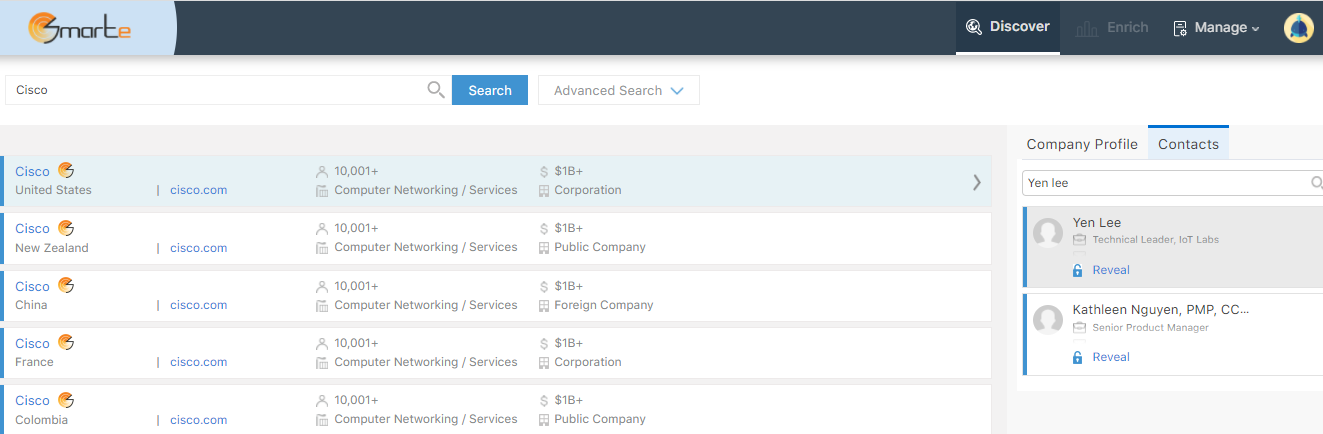1323x434 pixels.
Task: Open the Cisco United States company link
Action: click(32, 171)
